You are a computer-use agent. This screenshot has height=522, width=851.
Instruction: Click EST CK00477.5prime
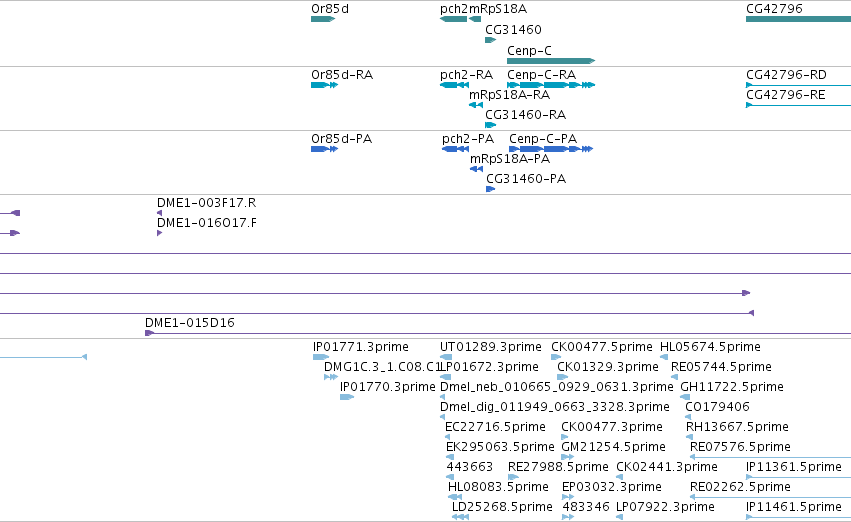tap(556, 357)
